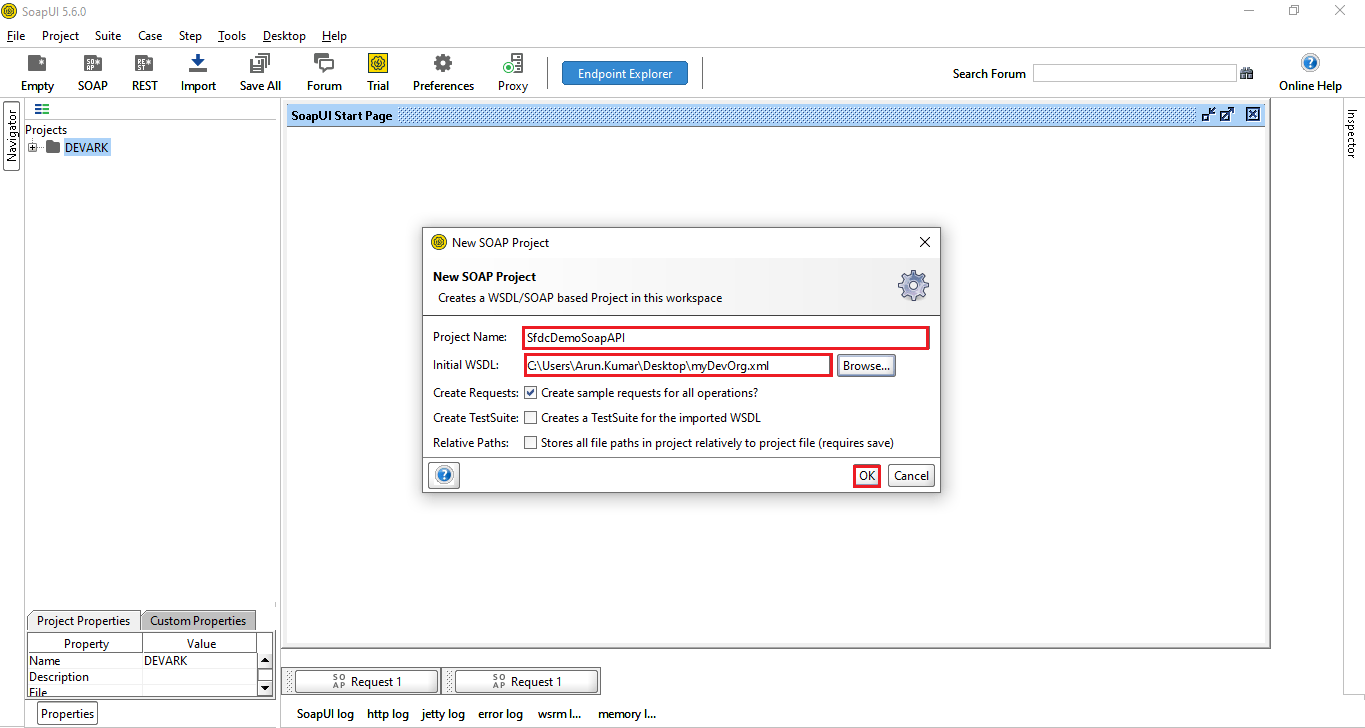Open the Tools menu
Screen dimensions: 1365x728
tap(232, 36)
